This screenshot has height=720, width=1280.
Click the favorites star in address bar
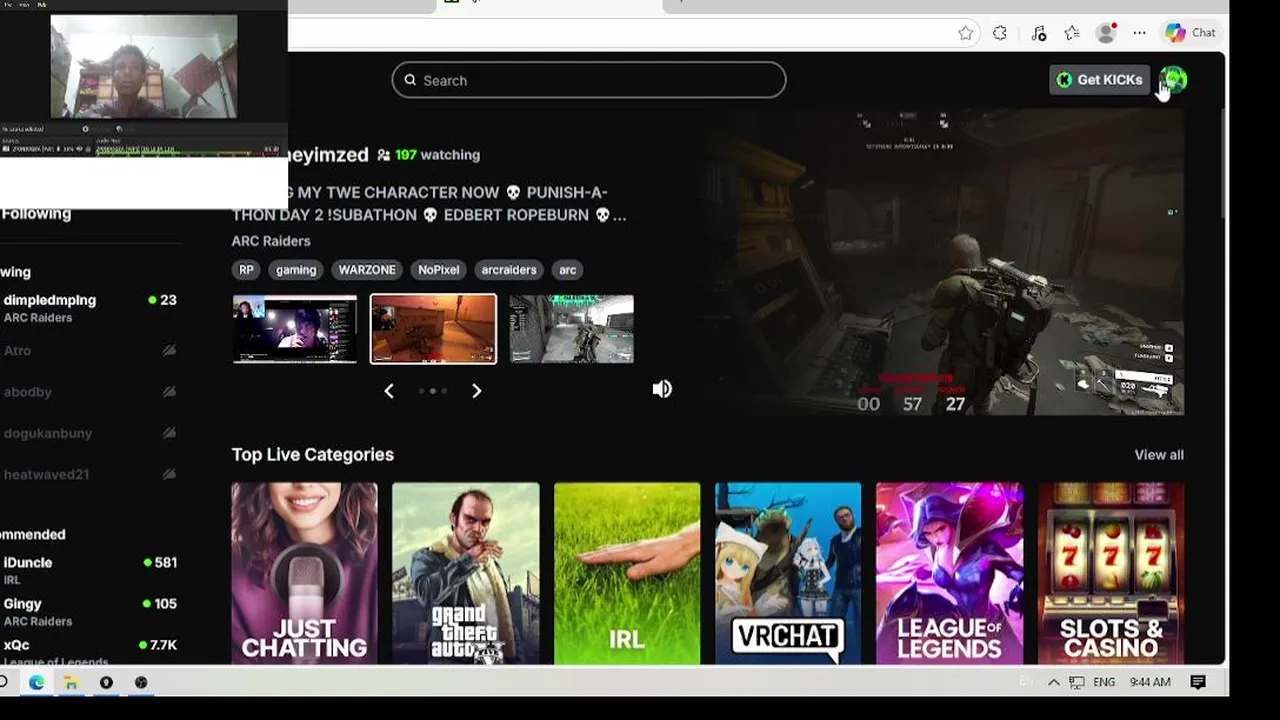[x=965, y=33]
